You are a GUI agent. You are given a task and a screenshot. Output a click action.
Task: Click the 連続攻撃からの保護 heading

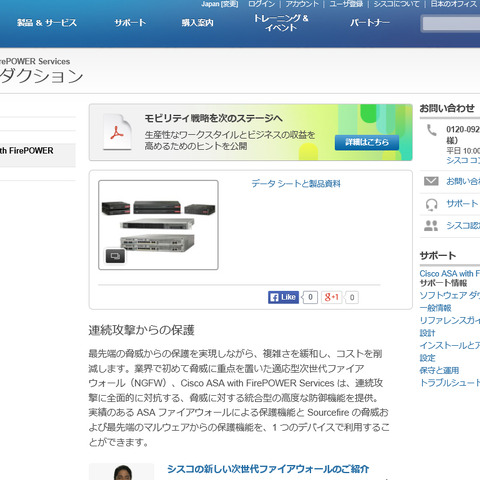pos(141,330)
